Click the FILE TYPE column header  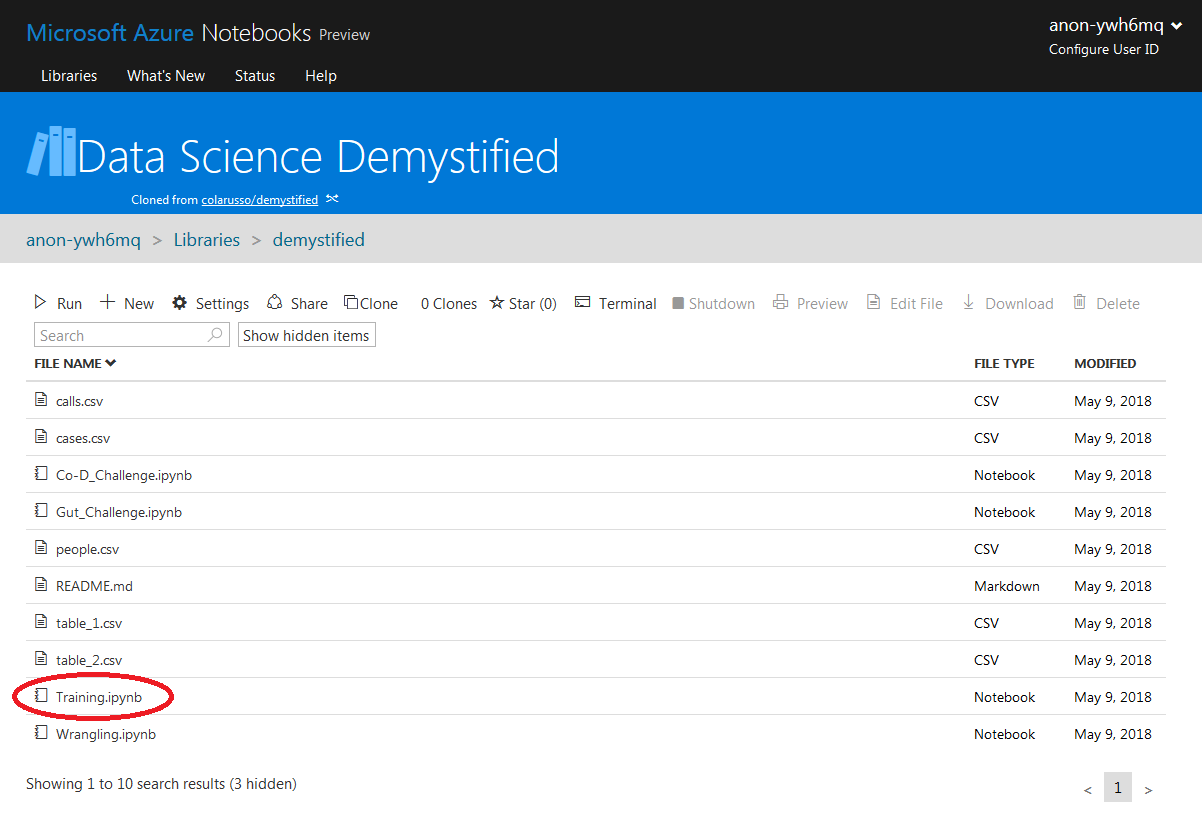point(1004,363)
